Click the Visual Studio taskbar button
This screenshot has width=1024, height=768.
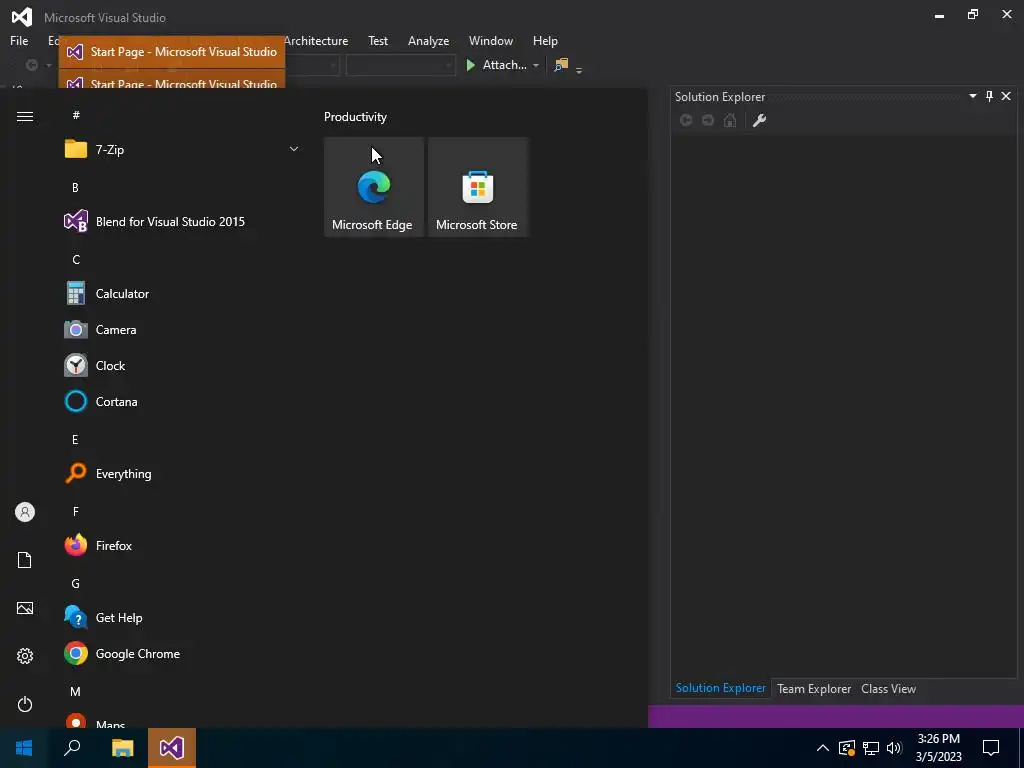tap(172, 748)
